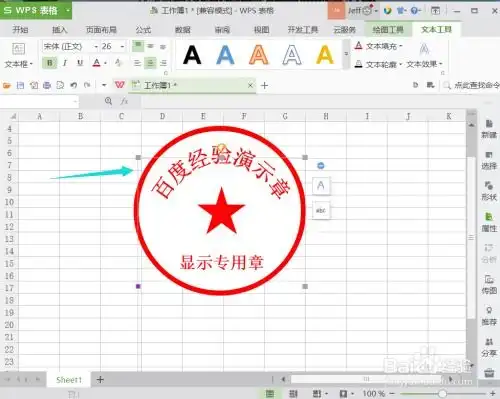This screenshot has width=500, height=399.
Task: Click the fx insert function icon
Action: 124,101
